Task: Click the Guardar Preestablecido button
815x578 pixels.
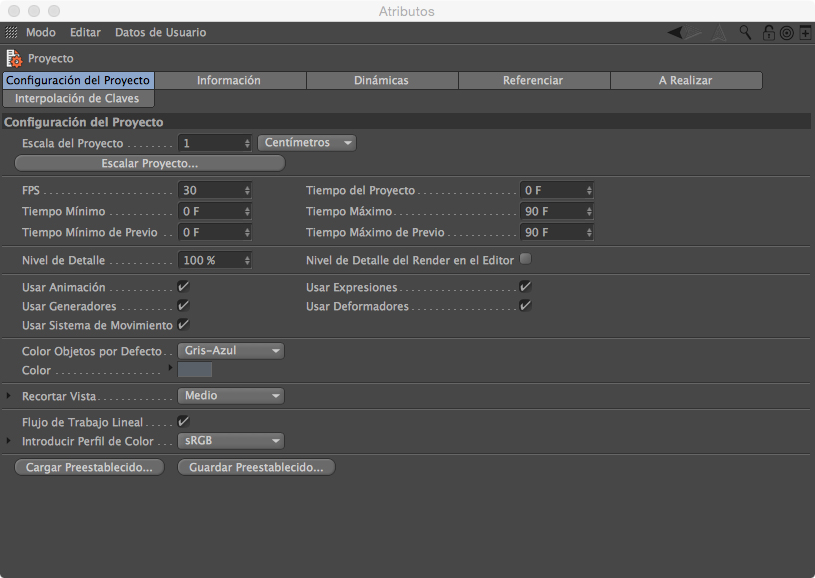Action: (x=256, y=467)
